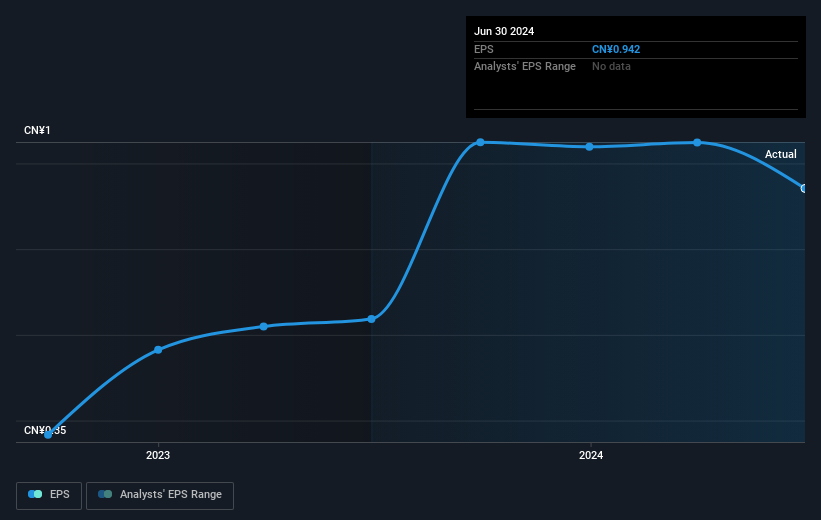This screenshot has height=520, width=821.
Task: Click the EPS data point above 2023
Action: 158,350
